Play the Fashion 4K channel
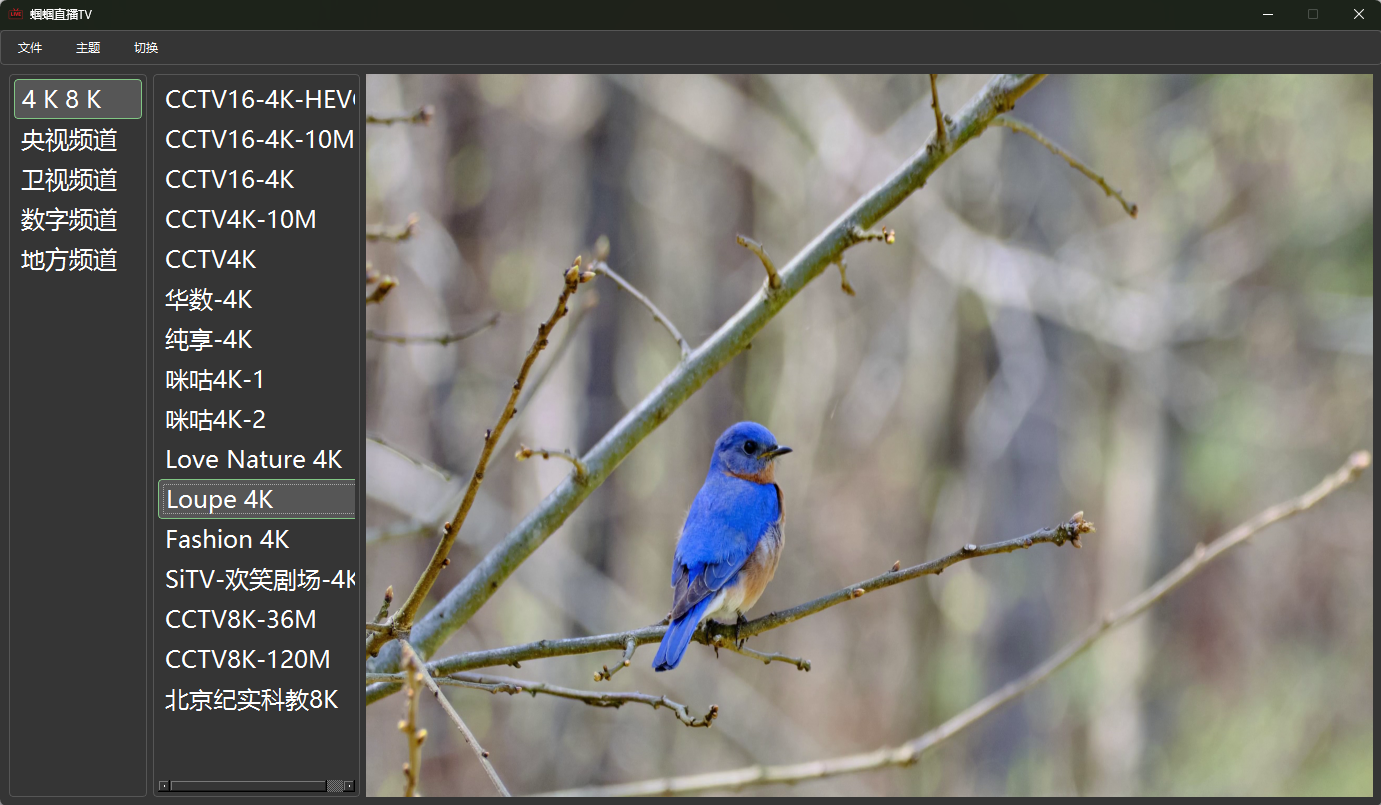Image resolution: width=1381 pixels, height=805 pixels. coord(227,540)
